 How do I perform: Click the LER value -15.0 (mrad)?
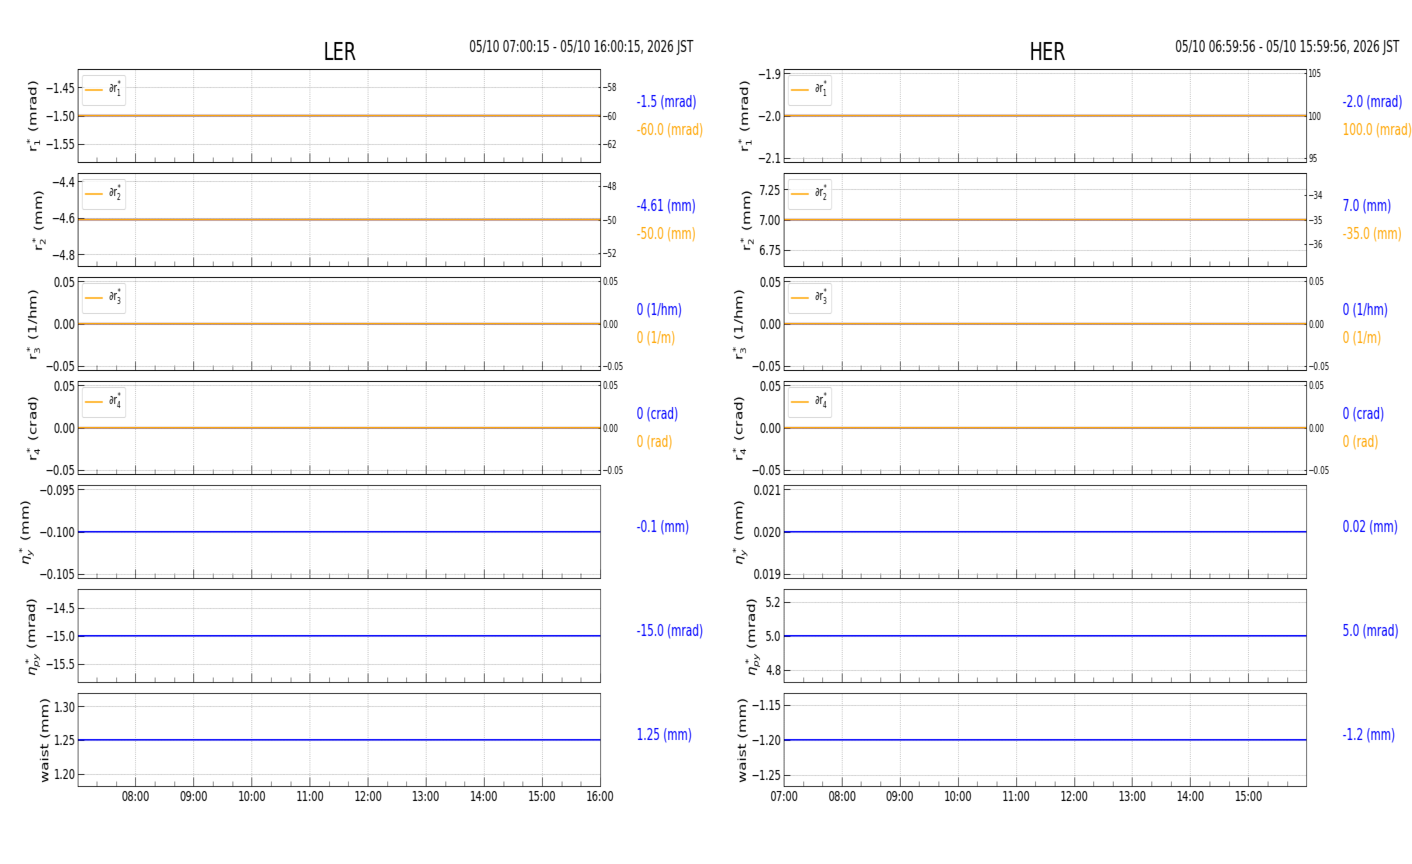point(669,631)
